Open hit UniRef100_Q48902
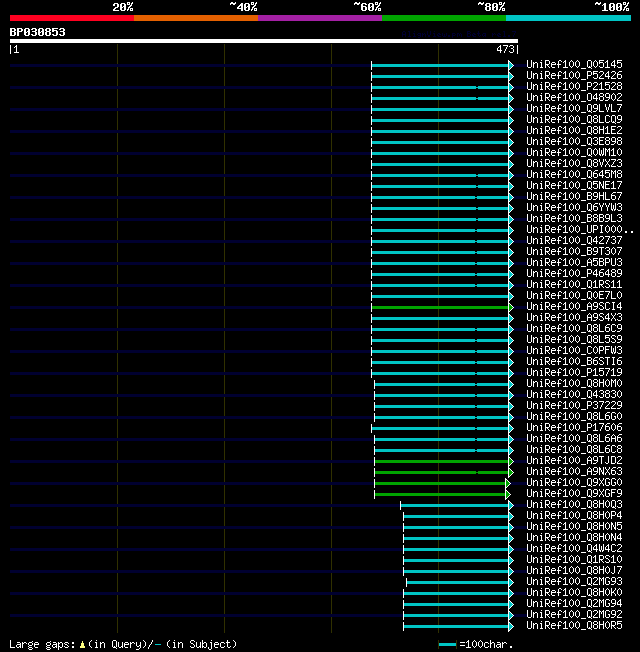640x652 pixels. coord(574,97)
